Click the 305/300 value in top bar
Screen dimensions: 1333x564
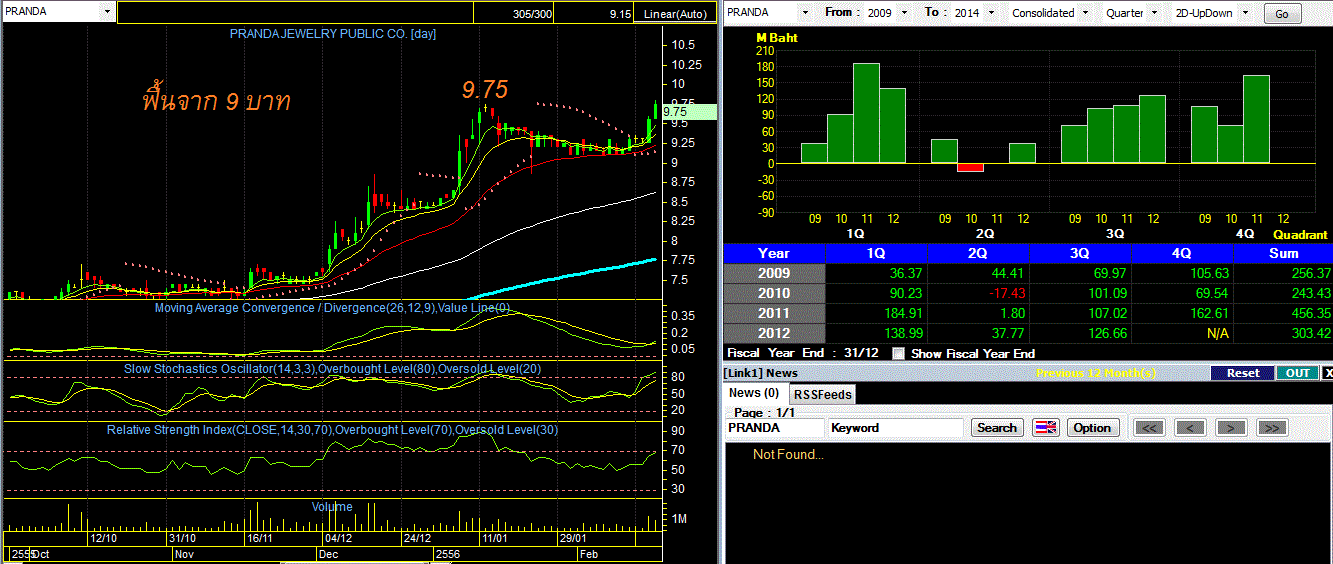click(531, 14)
